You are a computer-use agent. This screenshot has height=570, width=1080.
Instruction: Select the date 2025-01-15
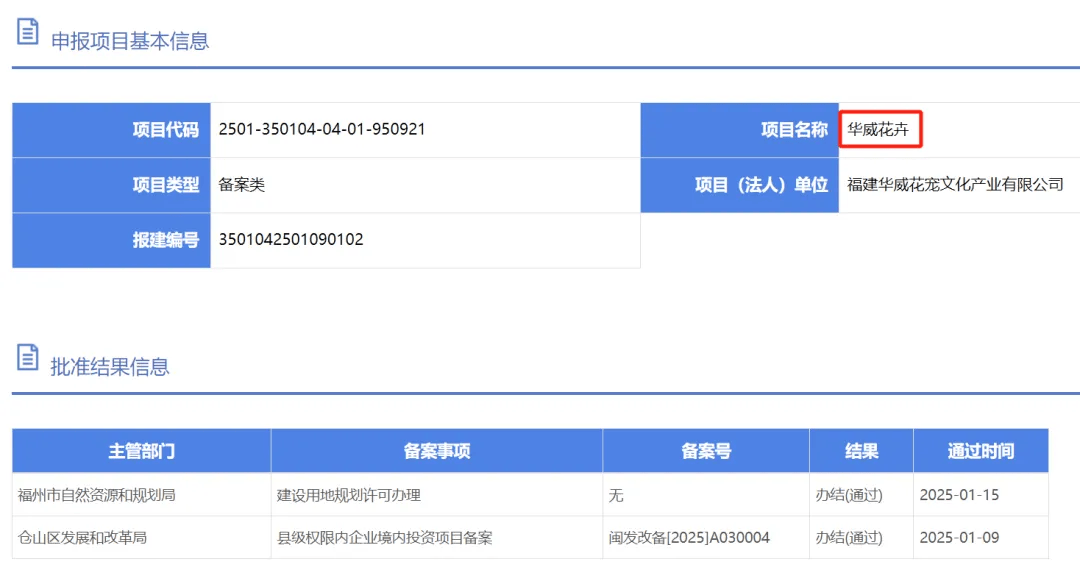tap(959, 495)
